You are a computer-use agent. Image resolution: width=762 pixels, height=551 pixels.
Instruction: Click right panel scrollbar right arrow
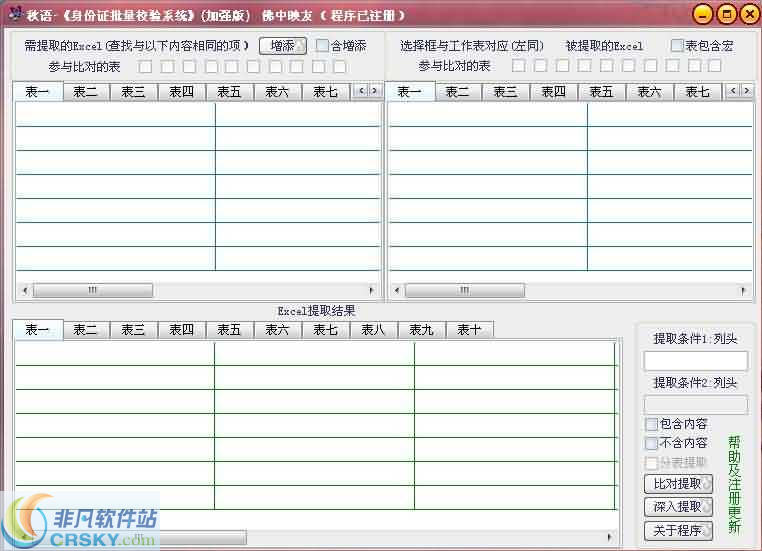coord(744,290)
